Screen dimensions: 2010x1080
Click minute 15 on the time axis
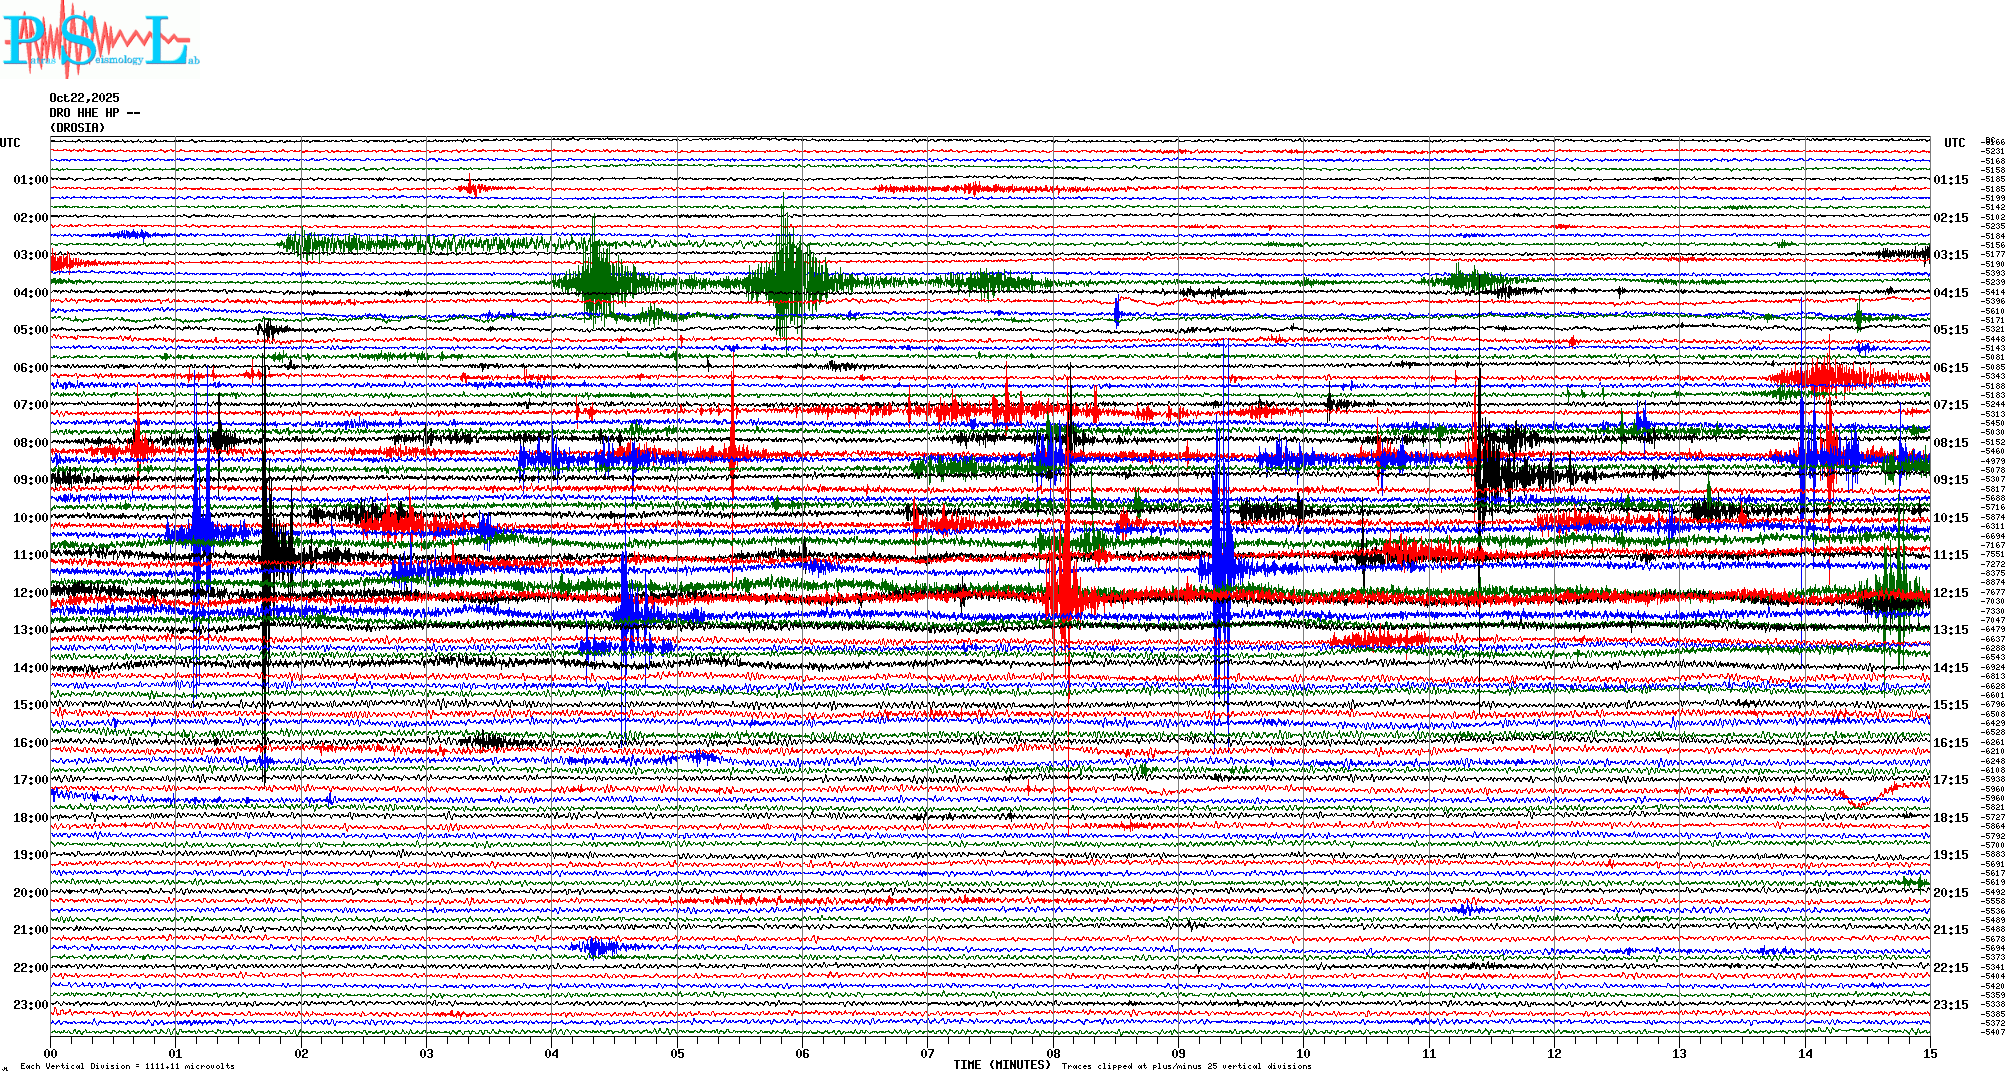pyautogui.click(x=1929, y=1054)
